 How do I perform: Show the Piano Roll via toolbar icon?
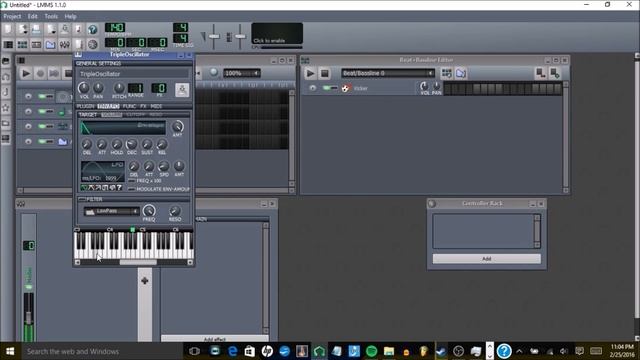[x=36, y=44]
